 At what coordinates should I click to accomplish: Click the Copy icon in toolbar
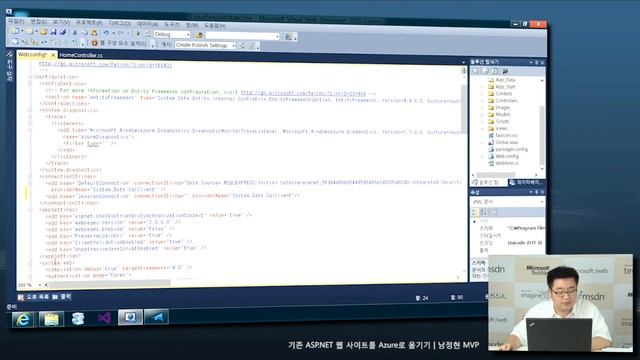pyautogui.click(x=84, y=33)
